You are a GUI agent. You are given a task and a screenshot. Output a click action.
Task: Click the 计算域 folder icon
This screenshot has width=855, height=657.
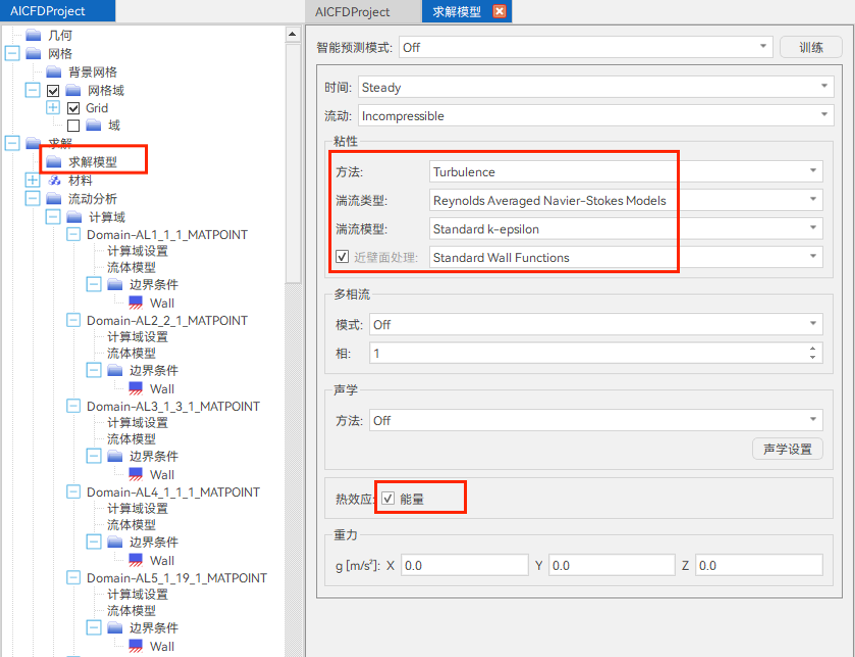coord(74,217)
